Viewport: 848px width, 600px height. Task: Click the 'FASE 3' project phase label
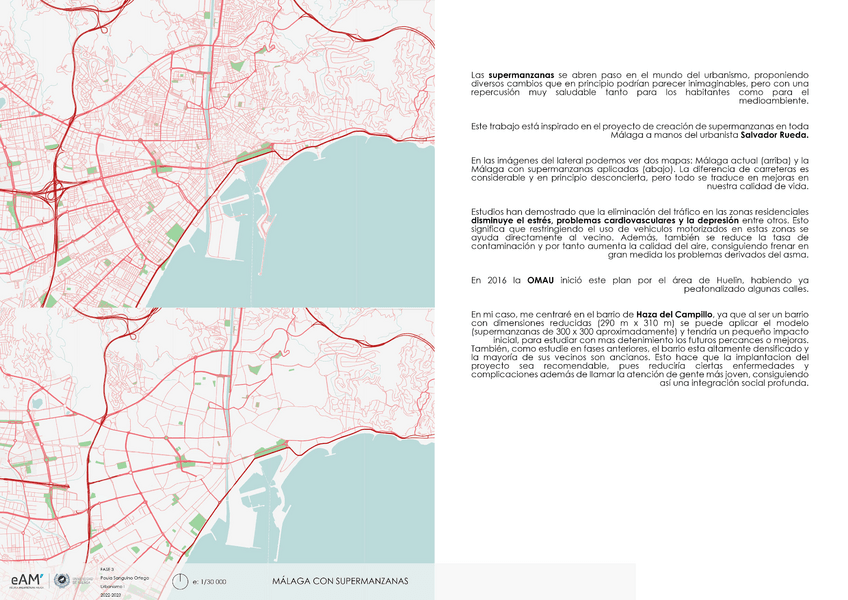coord(106,570)
